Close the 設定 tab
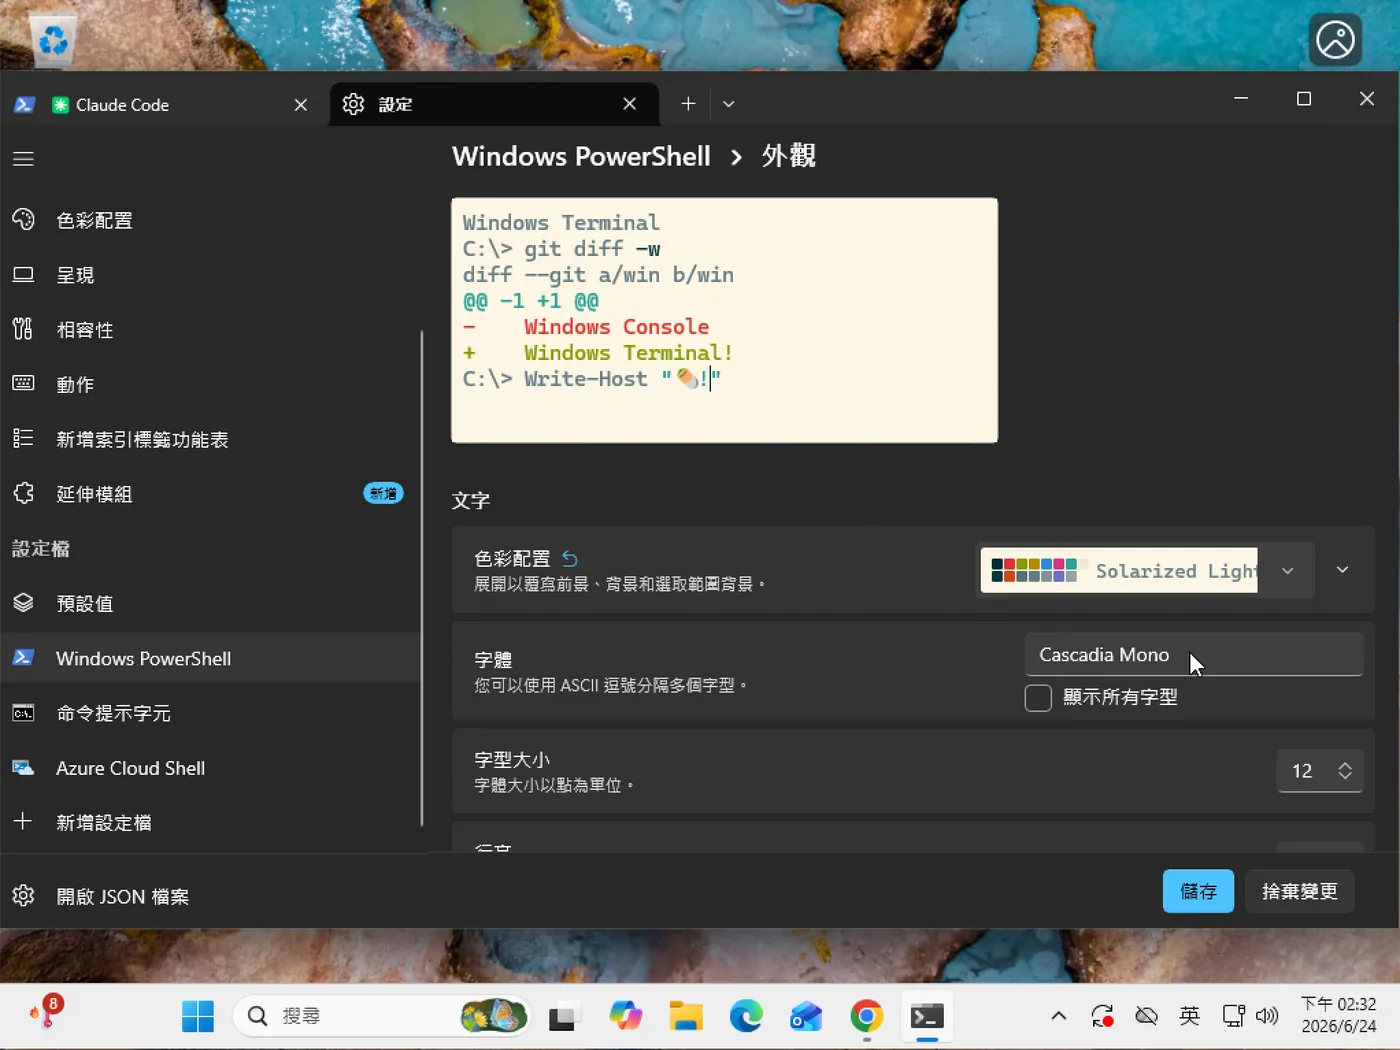Screen dimensions: 1400x1050 point(629,104)
